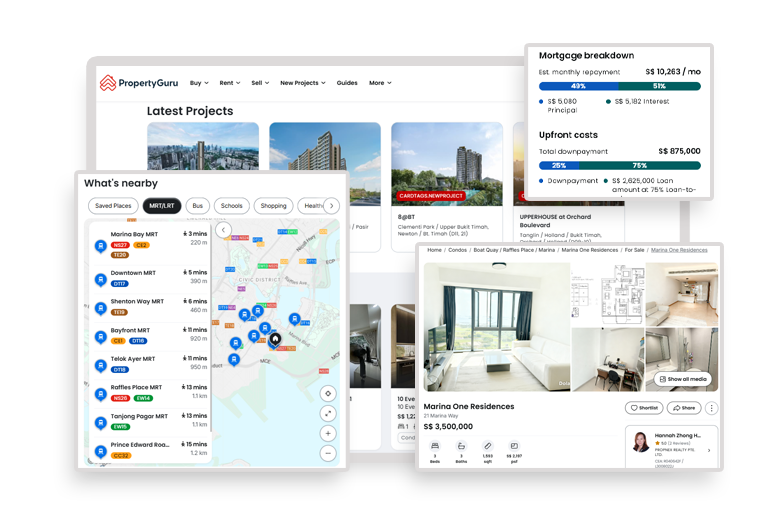
Task: Expand the Sell menu
Action: pos(260,83)
